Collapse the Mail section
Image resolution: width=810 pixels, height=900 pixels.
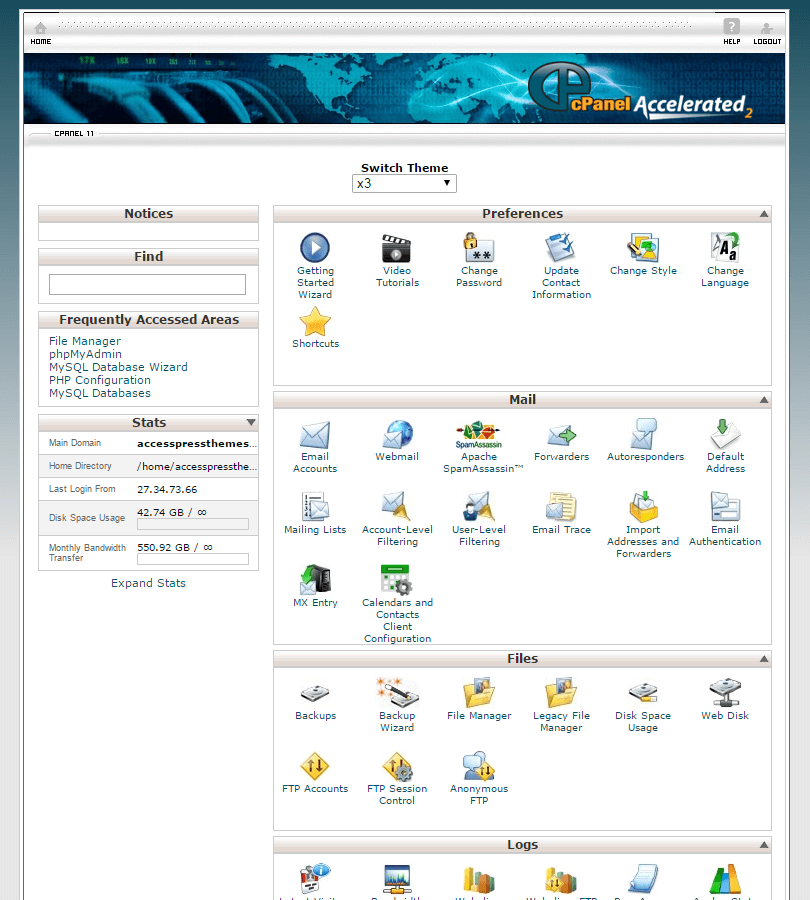tap(764, 400)
